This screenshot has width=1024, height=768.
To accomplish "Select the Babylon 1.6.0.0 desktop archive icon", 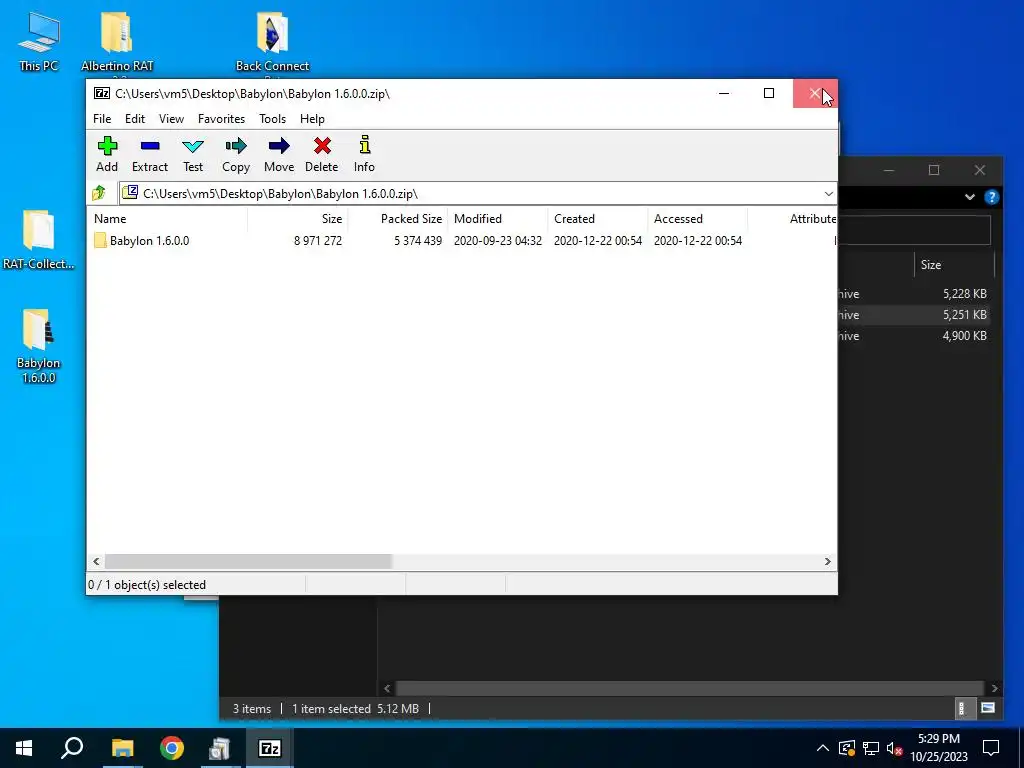I will coord(39,346).
